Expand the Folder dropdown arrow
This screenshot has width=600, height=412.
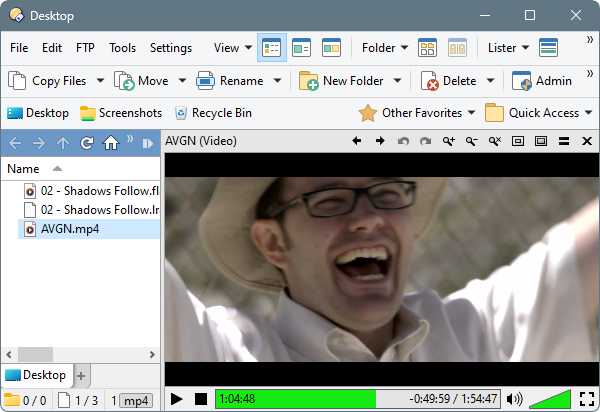(x=404, y=48)
